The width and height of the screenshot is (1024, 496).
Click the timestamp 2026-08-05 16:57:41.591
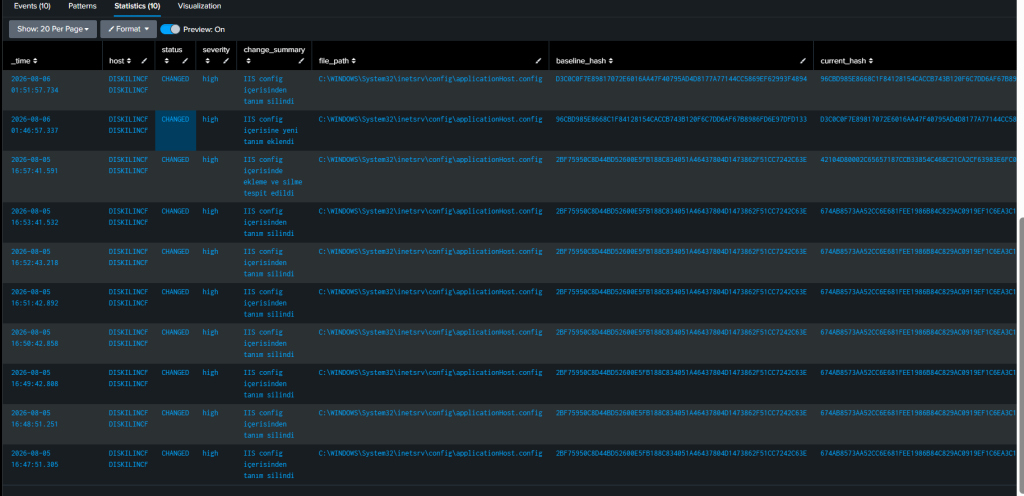[x=35, y=165]
